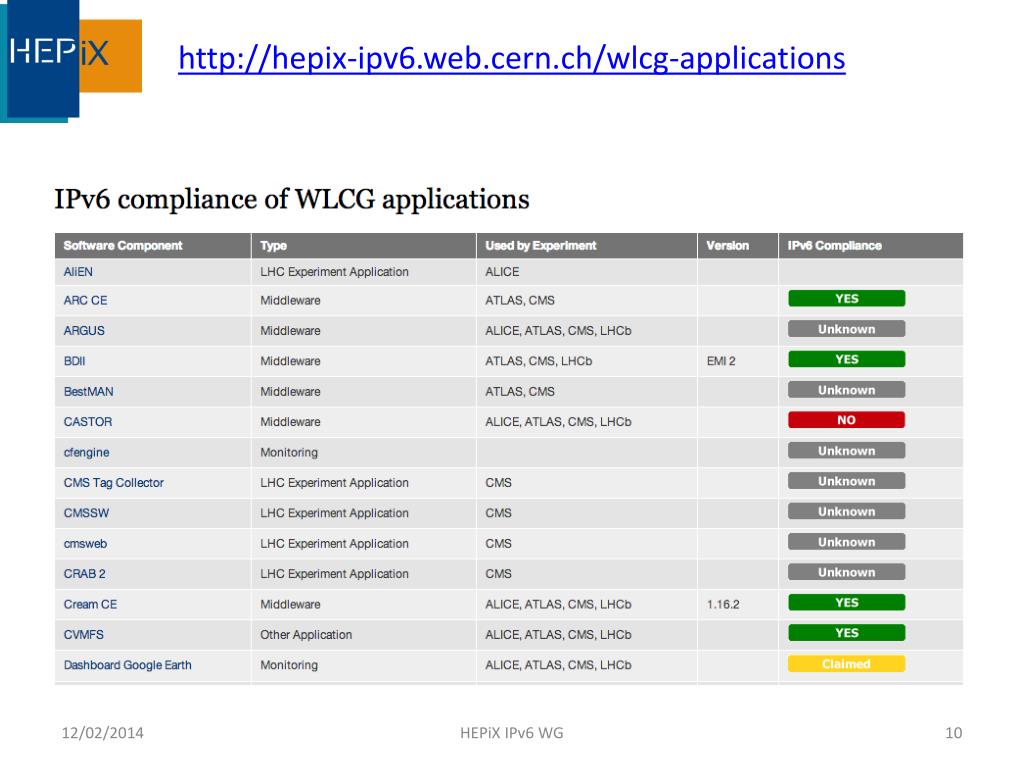1024x768 pixels.
Task: Click the red NO badge for CASTOR
Action: point(846,420)
